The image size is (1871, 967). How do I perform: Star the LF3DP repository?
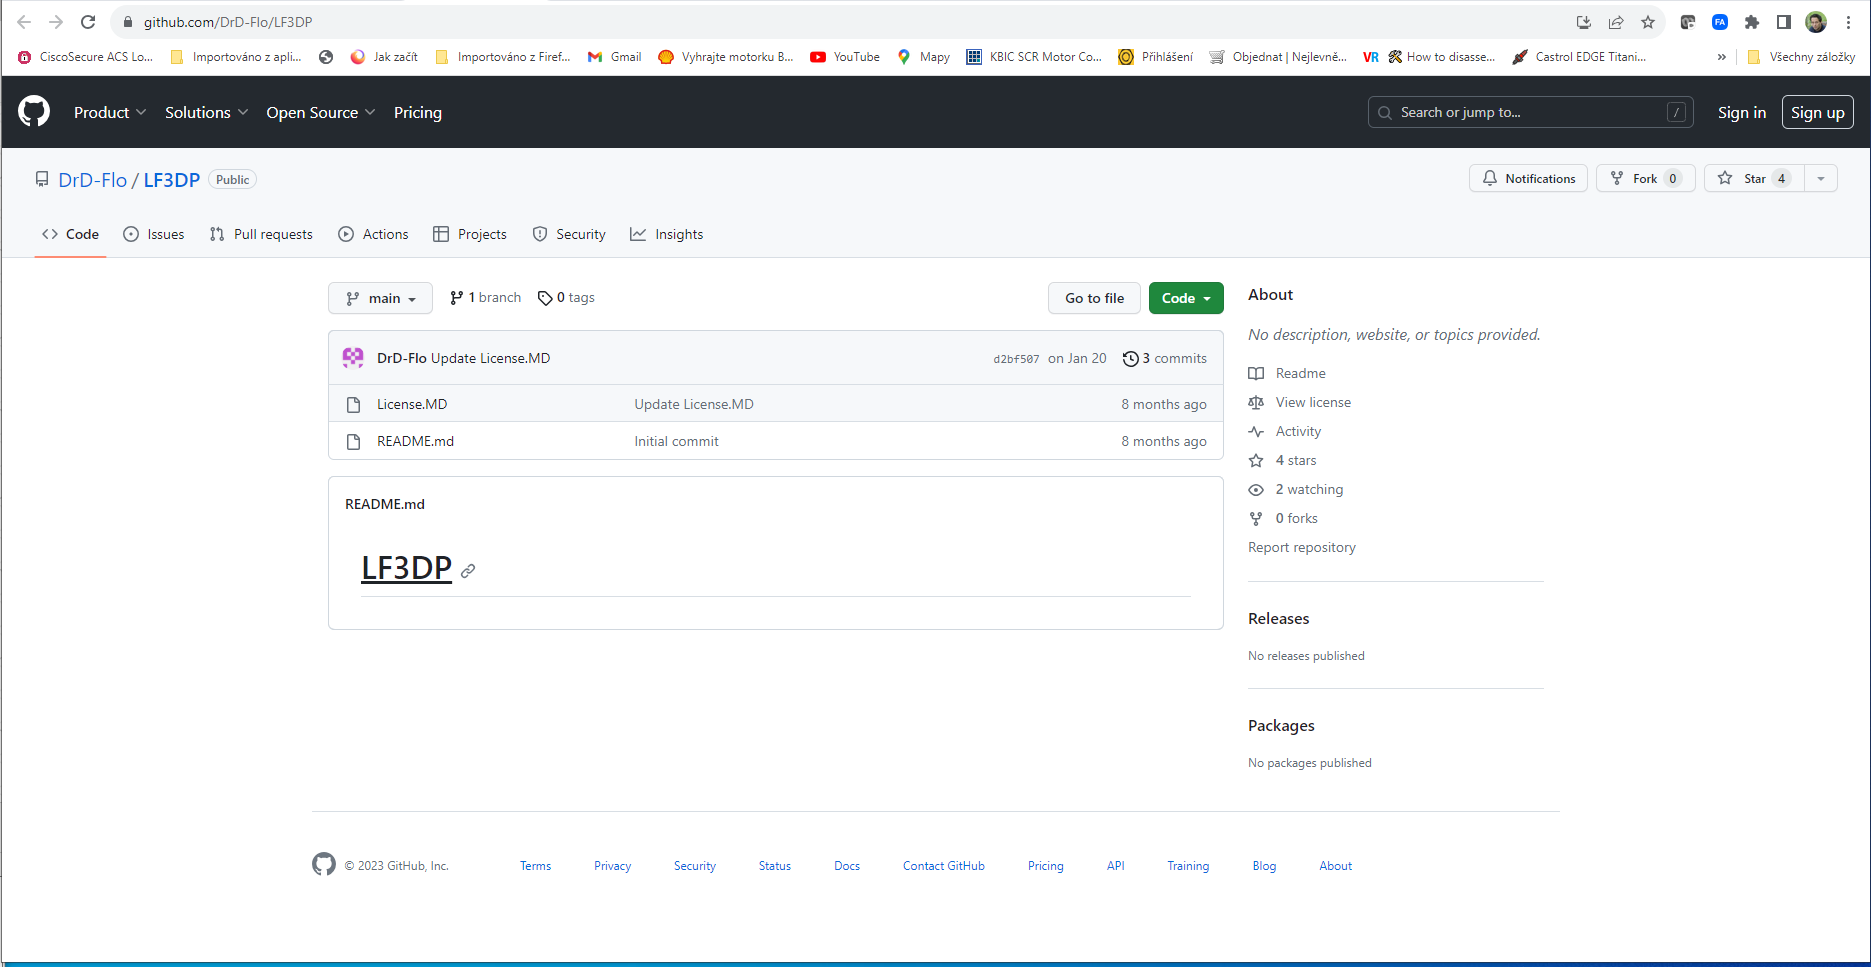pos(1754,179)
